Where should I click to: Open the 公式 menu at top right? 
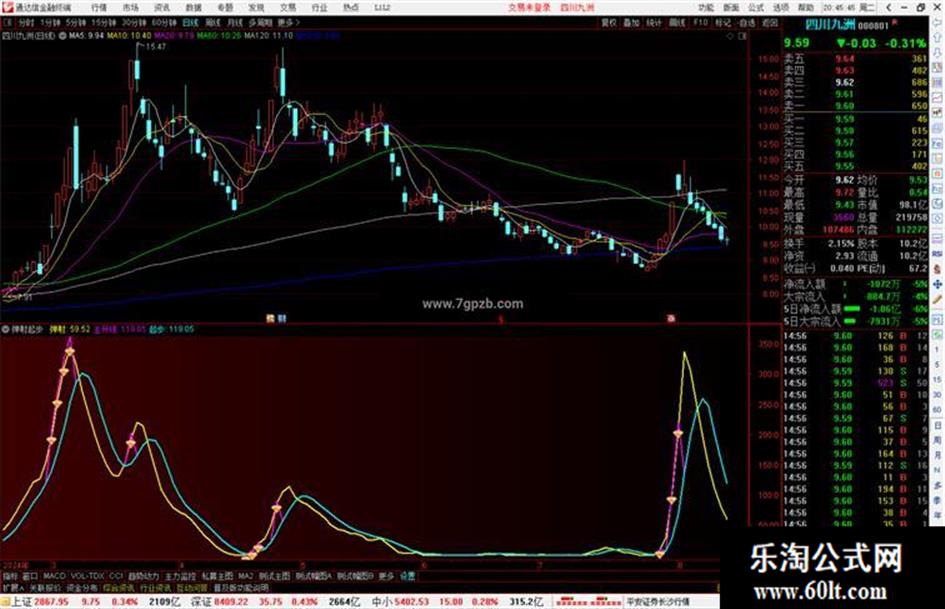click(x=756, y=8)
